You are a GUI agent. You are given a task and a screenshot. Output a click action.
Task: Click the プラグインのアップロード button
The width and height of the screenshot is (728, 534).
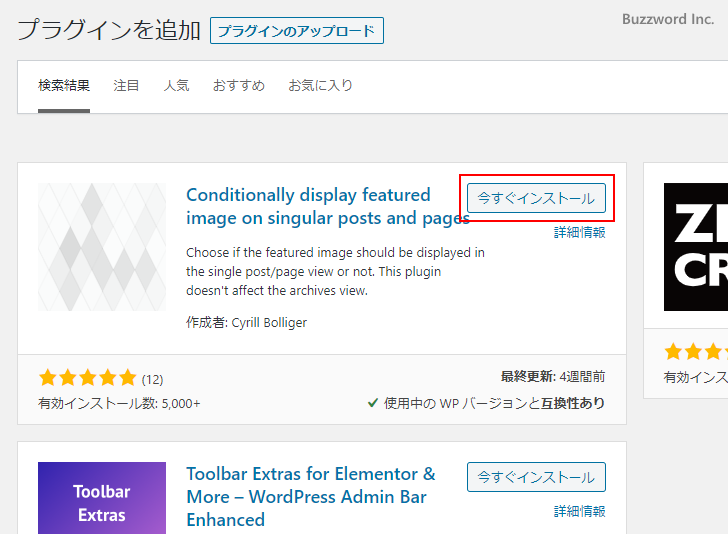(x=297, y=31)
